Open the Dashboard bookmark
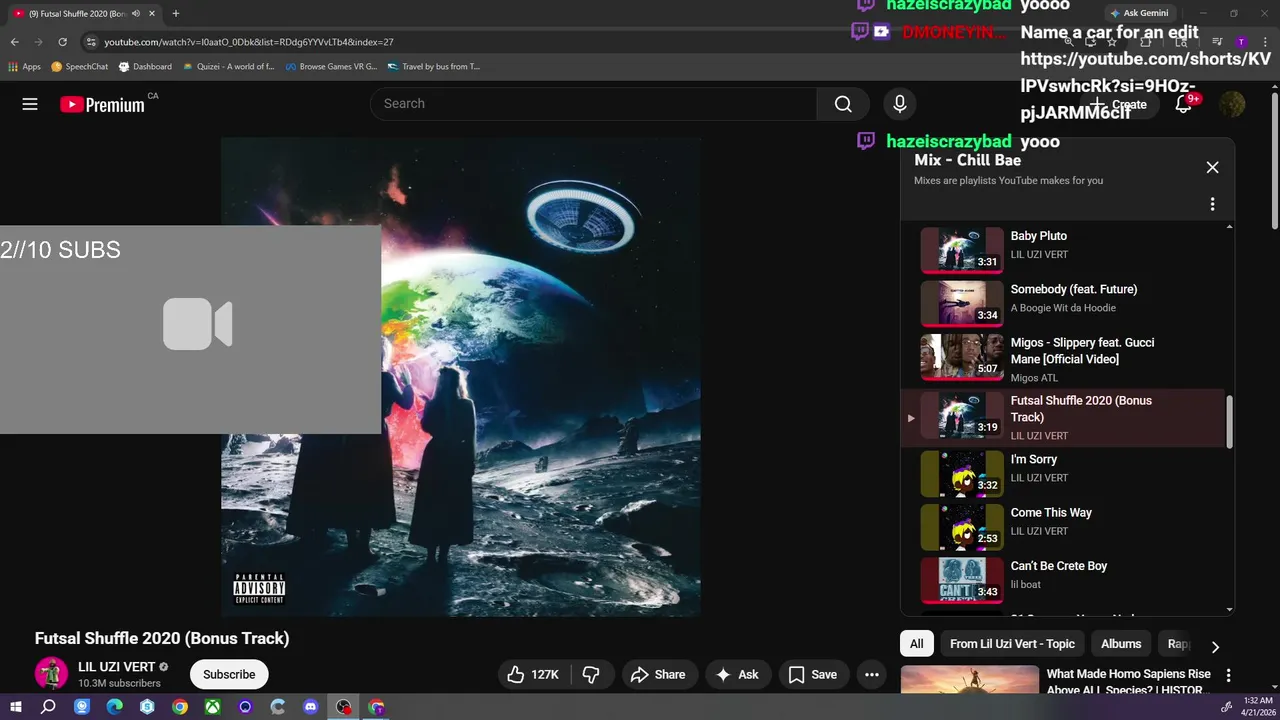Image resolution: width=1280 pixels, height=720 pixels. [145, 67]
